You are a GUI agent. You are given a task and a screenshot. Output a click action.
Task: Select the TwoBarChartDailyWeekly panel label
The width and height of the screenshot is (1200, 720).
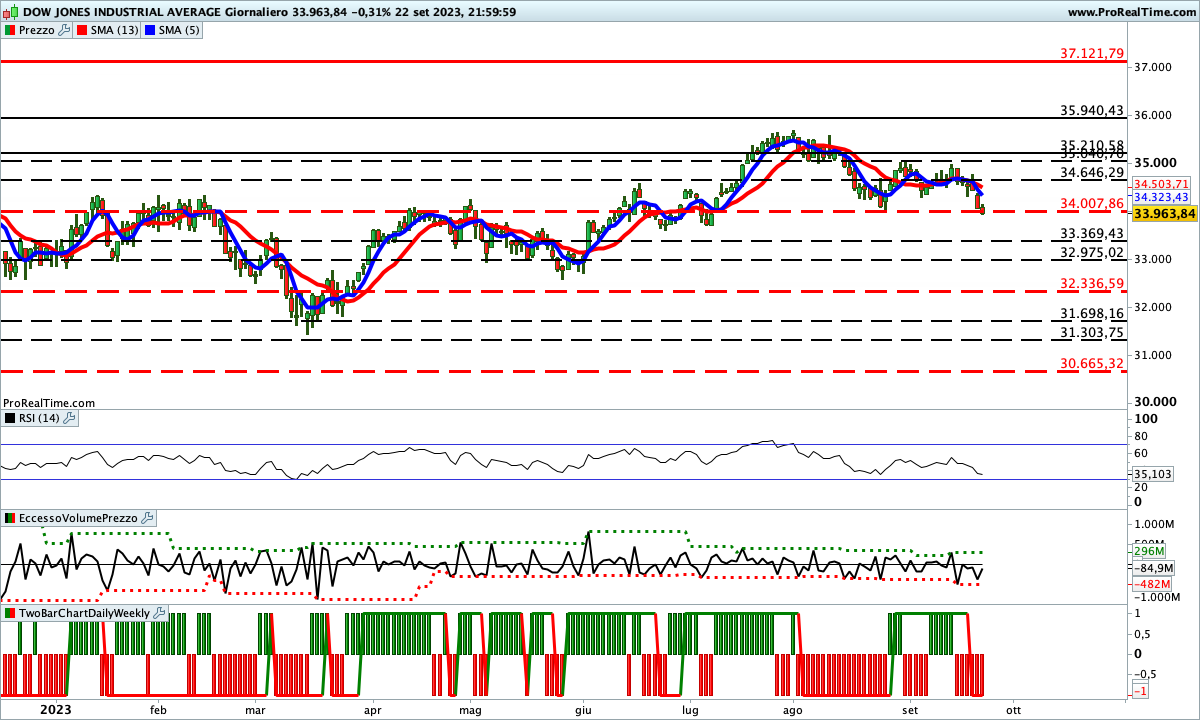point(85,612)
